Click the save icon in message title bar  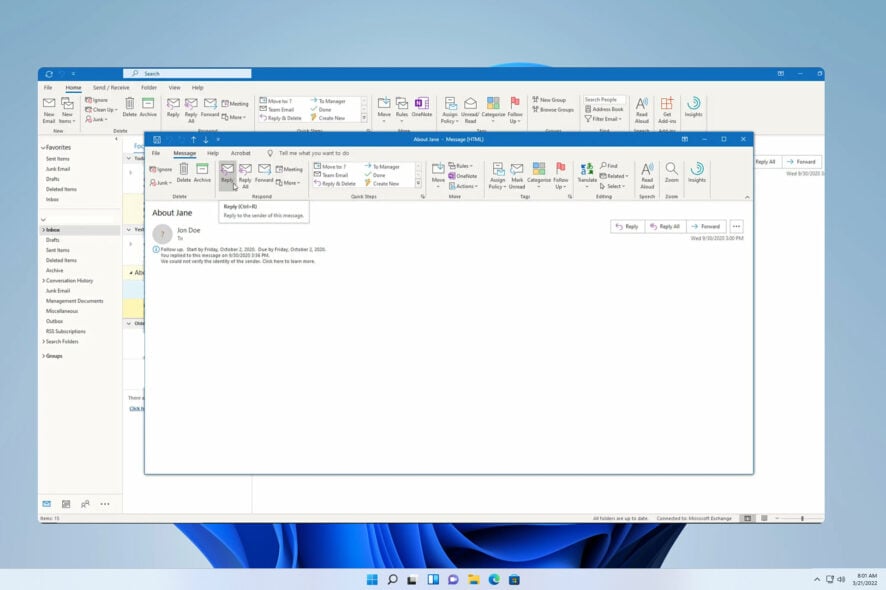coord(157,140)
